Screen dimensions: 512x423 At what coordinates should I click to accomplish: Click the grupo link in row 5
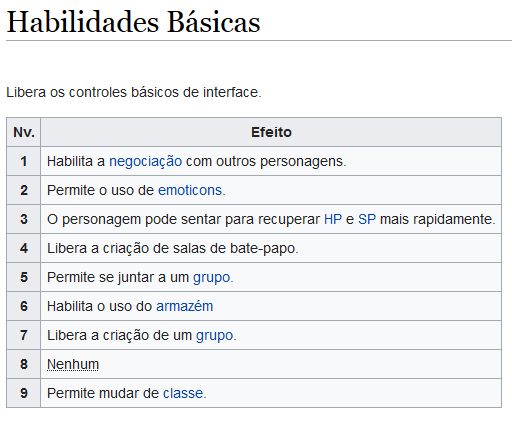(x=212, y=278)
